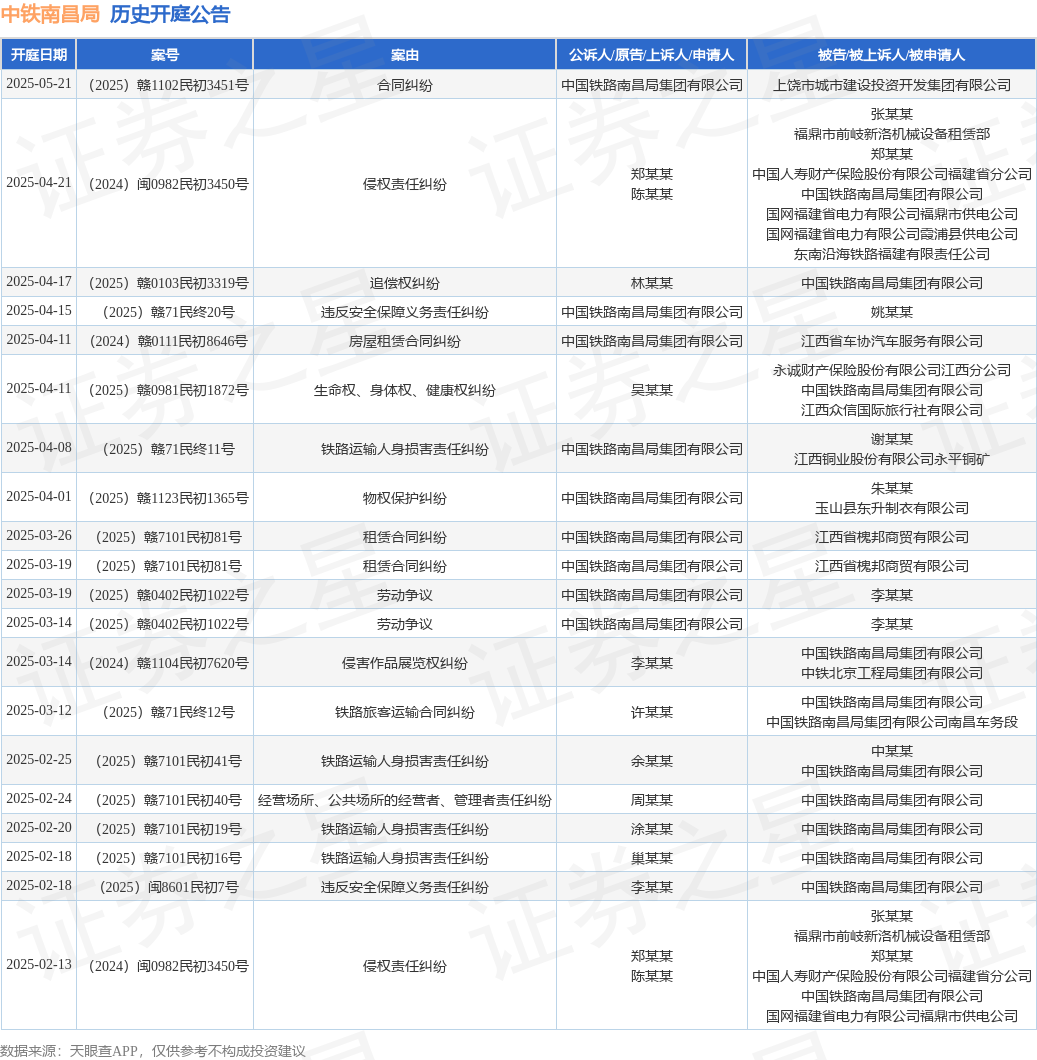The height and width of the screenshot is (1060, 1037).
Task: Click the date 2025-05-21
Action: [x=39, y=84]
